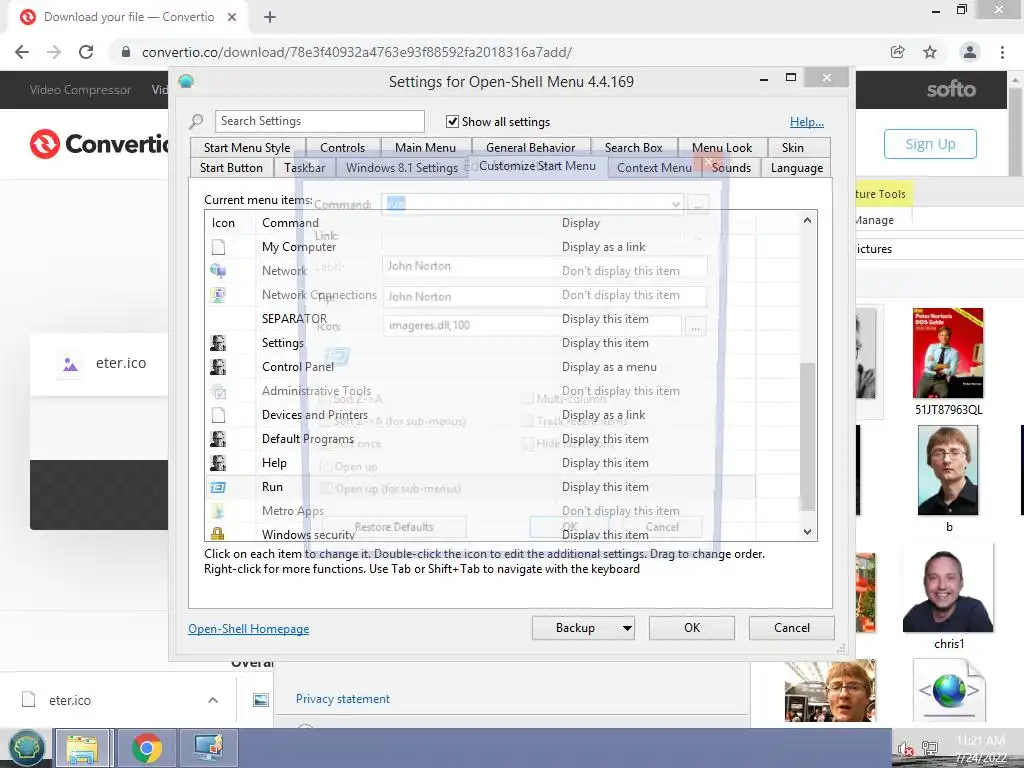Click the Open-Shell title bar shell icon
The height and width of the screenshot is (768, 1024).
[x=186, y=82]
